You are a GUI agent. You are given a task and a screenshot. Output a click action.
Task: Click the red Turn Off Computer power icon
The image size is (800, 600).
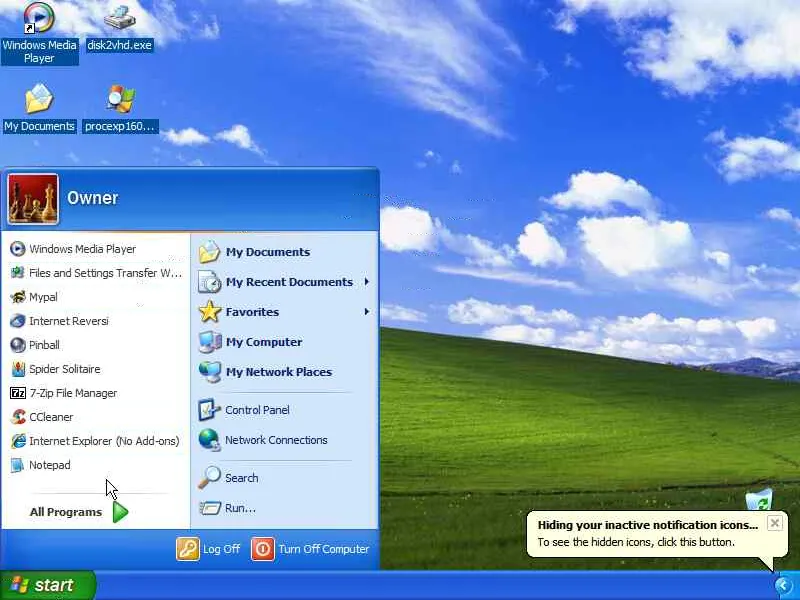coord(263,549)
